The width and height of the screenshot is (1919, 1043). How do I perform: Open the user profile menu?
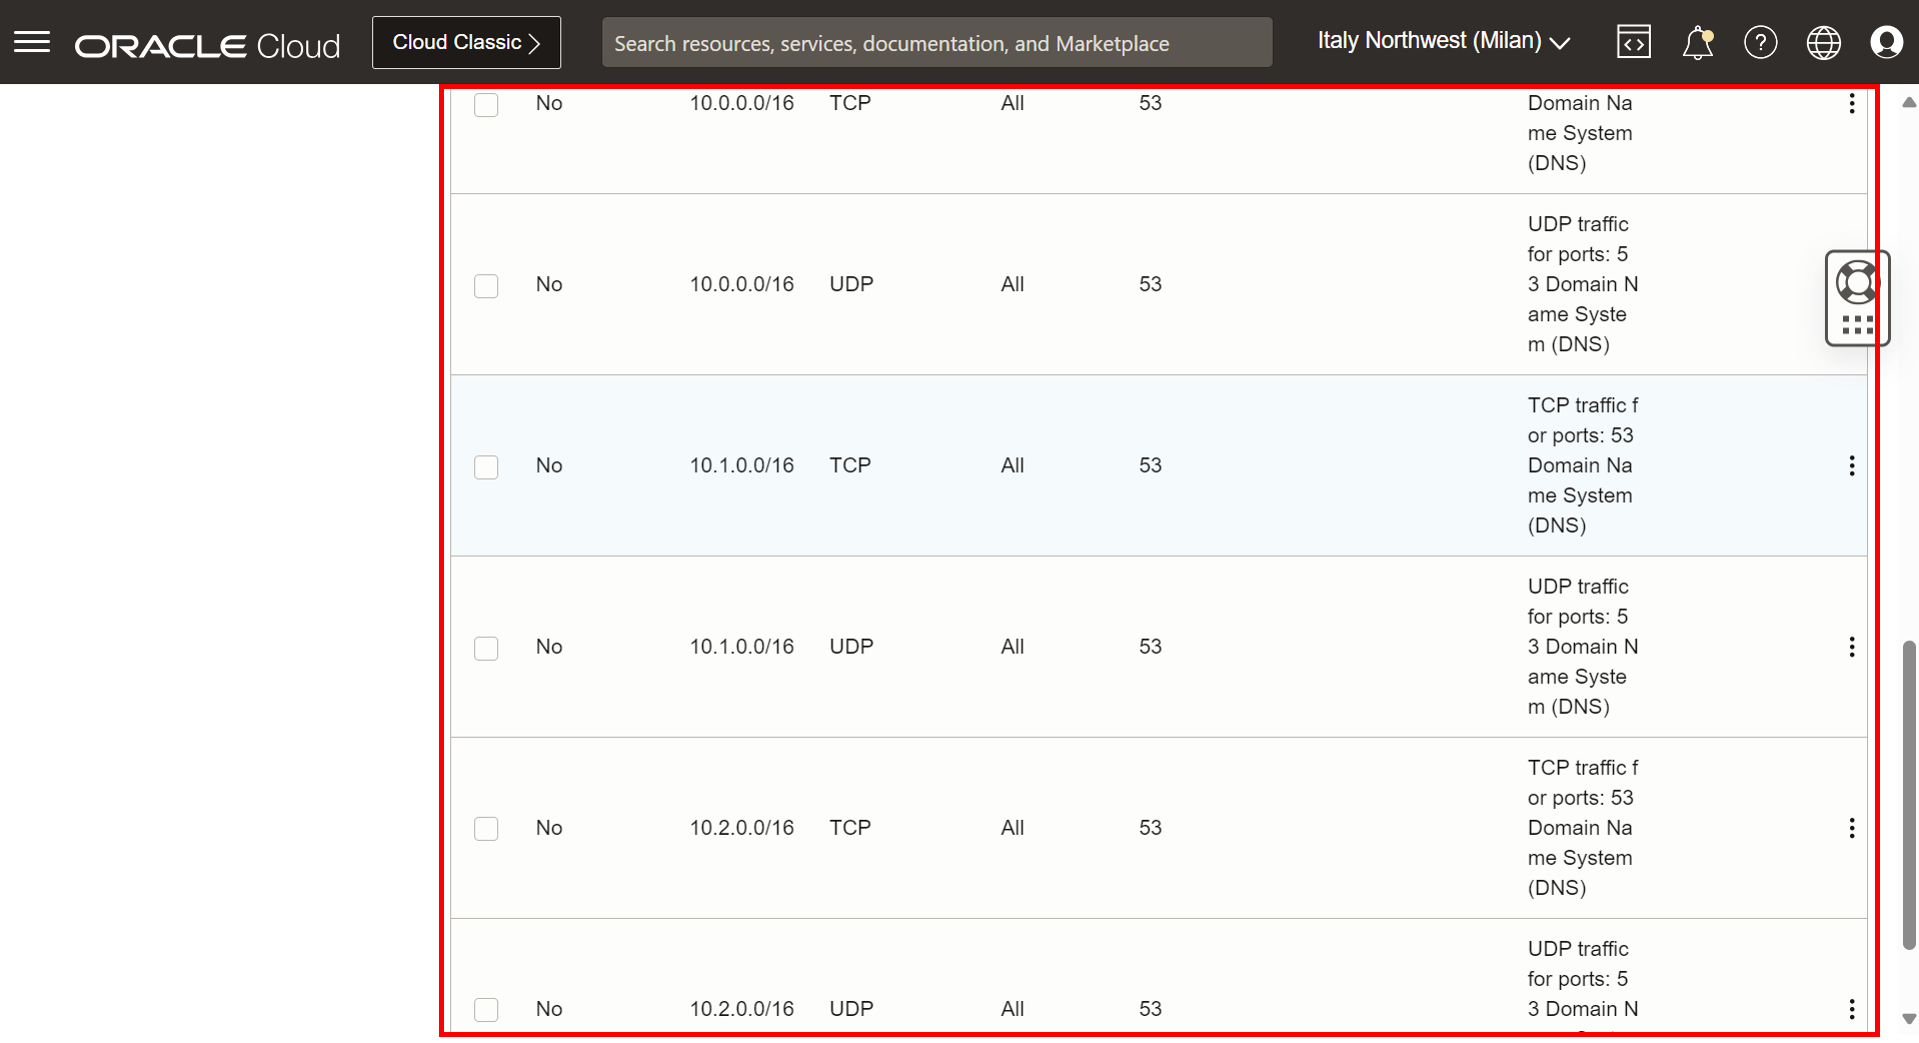pyautogui.click(x=1886, y=42)
